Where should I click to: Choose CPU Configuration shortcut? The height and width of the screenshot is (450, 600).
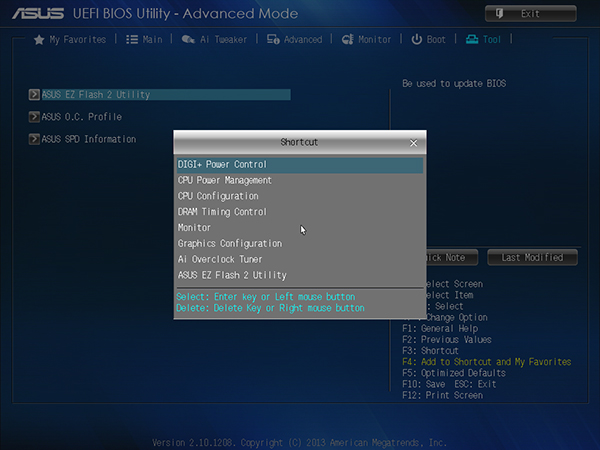pos(300,196)
